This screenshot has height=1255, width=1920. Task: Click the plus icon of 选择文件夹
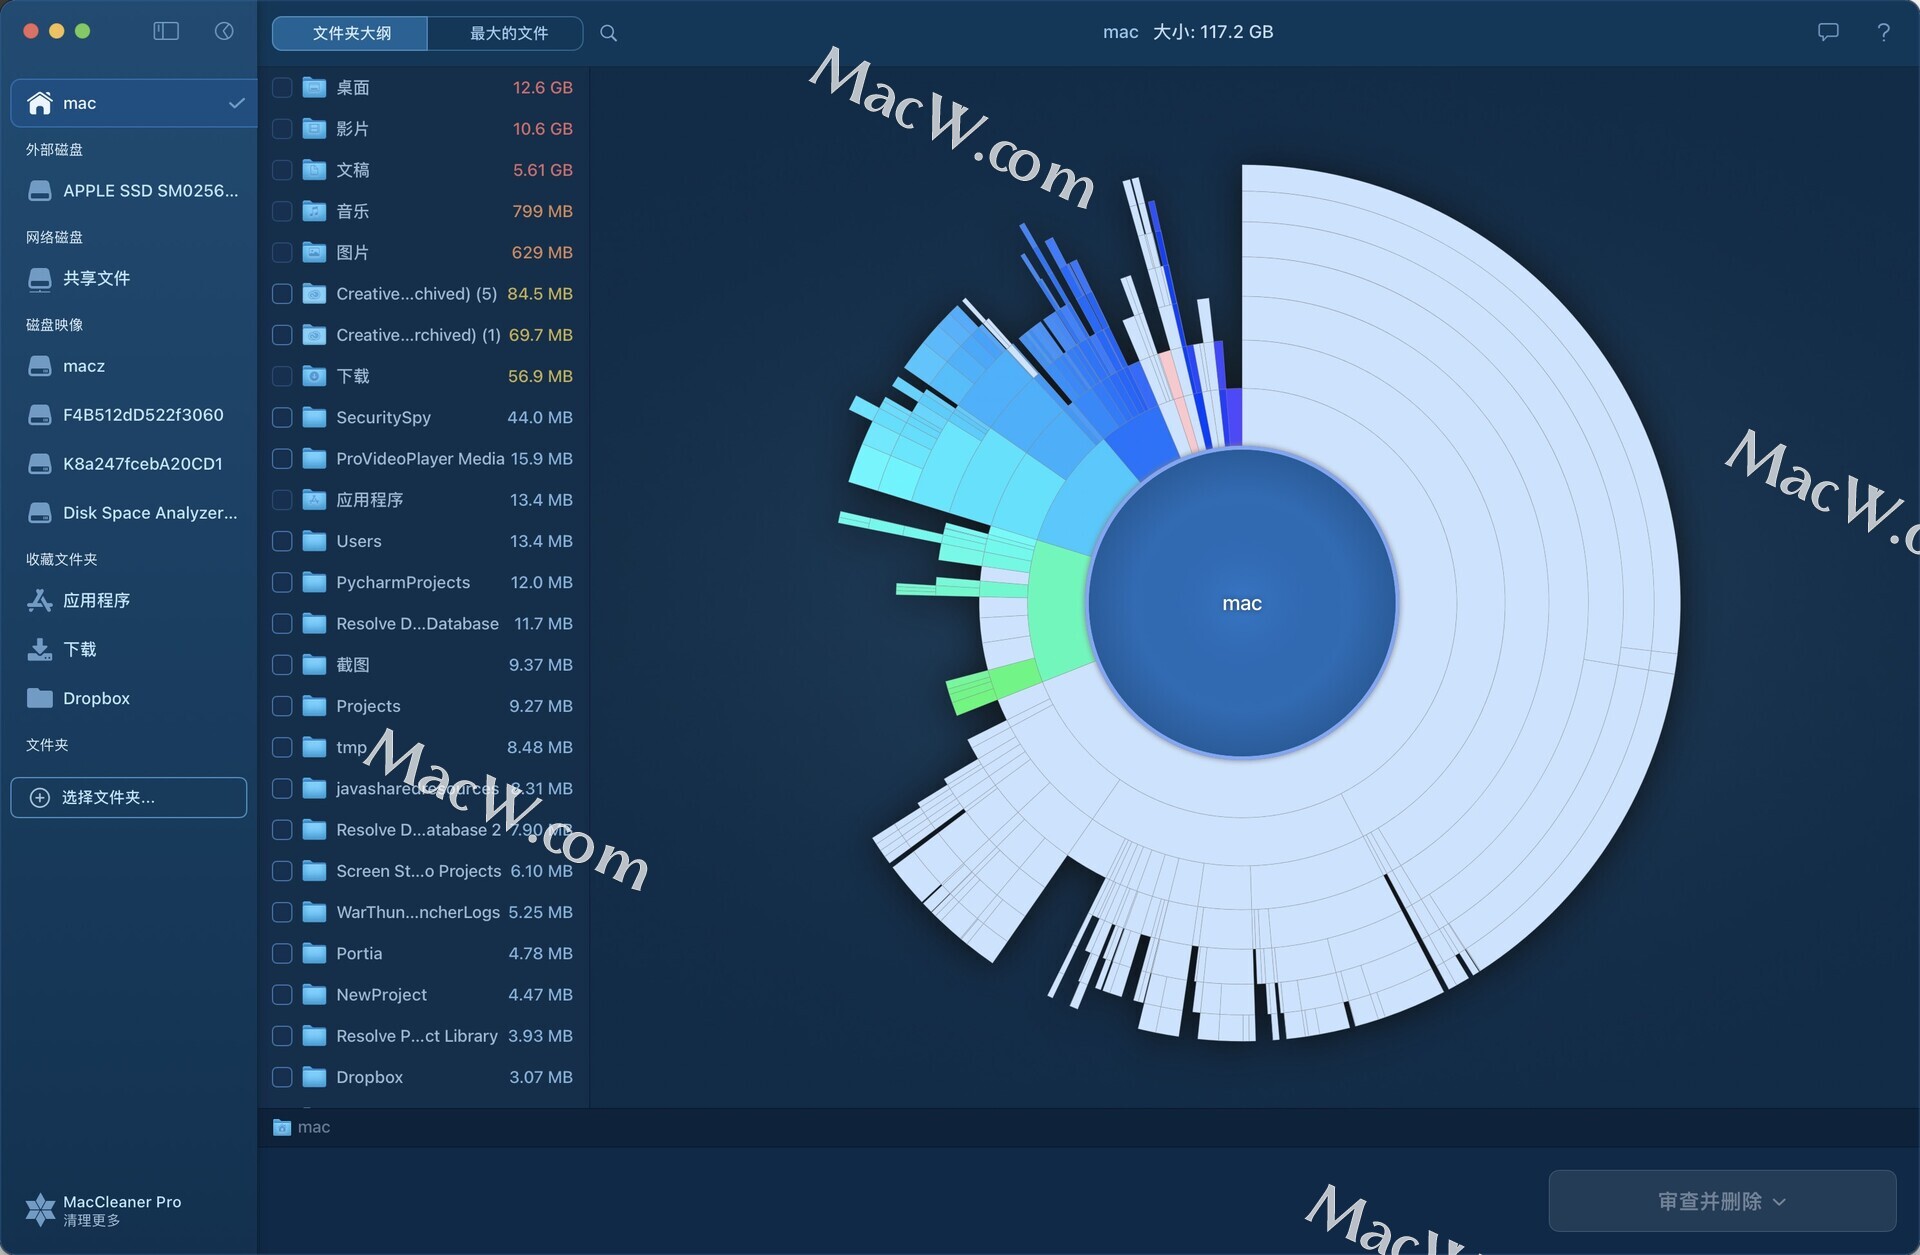pyautogui.click(x=40, y=797)
